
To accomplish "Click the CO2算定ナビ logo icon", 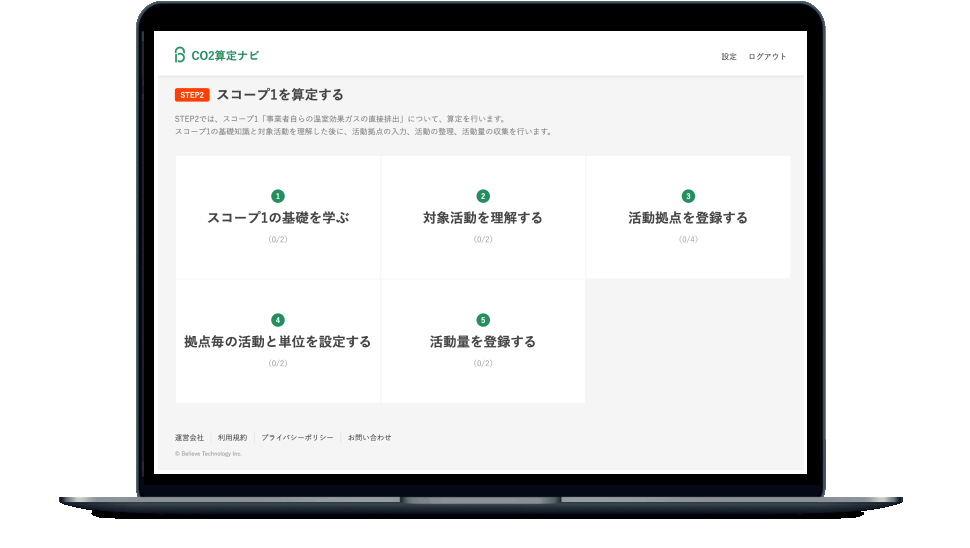I will [x=180, y=55].
